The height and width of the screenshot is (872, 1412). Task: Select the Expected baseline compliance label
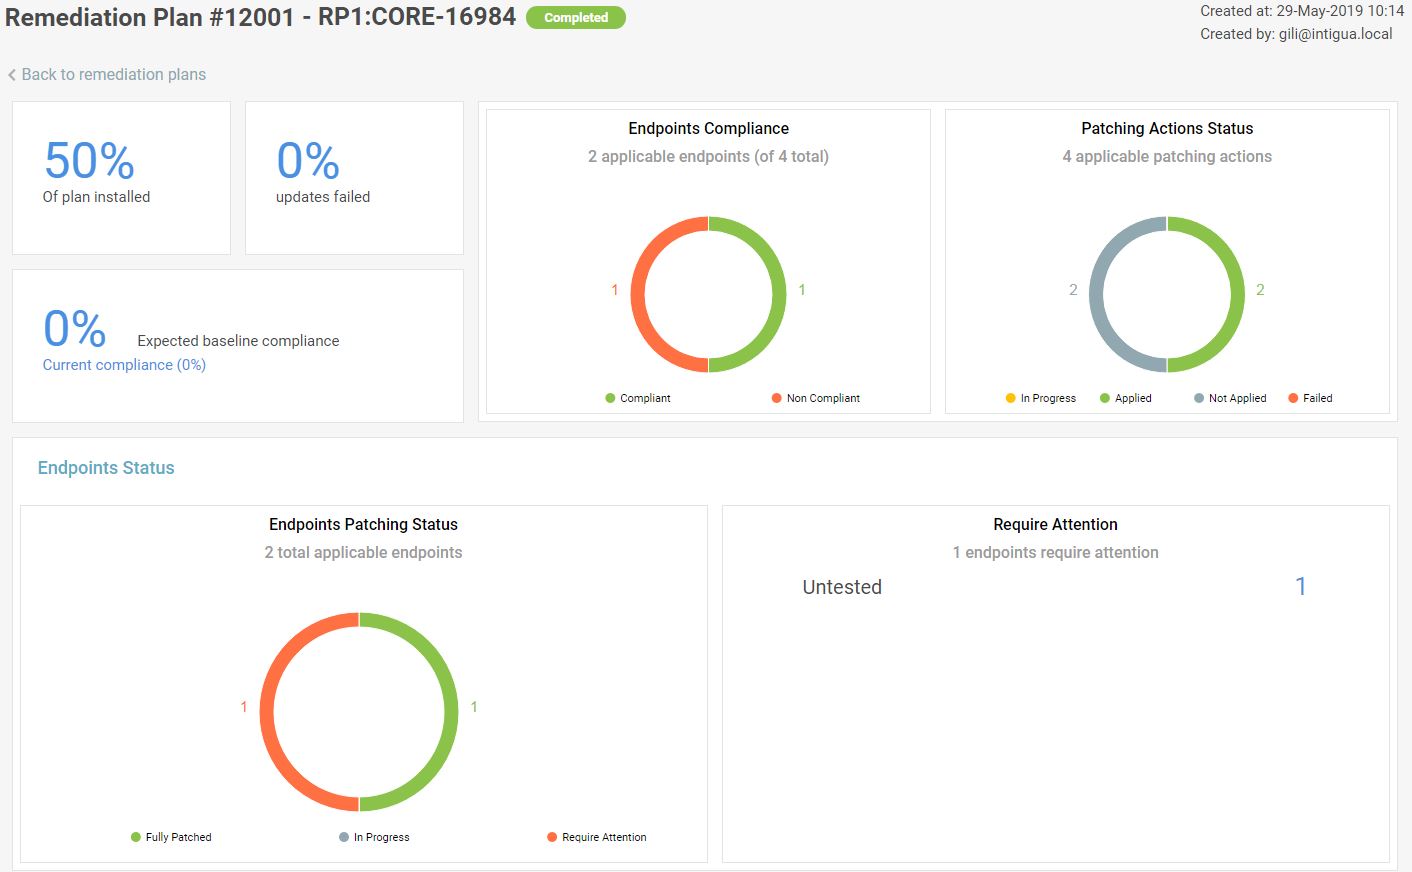click(x=238, y=341)
